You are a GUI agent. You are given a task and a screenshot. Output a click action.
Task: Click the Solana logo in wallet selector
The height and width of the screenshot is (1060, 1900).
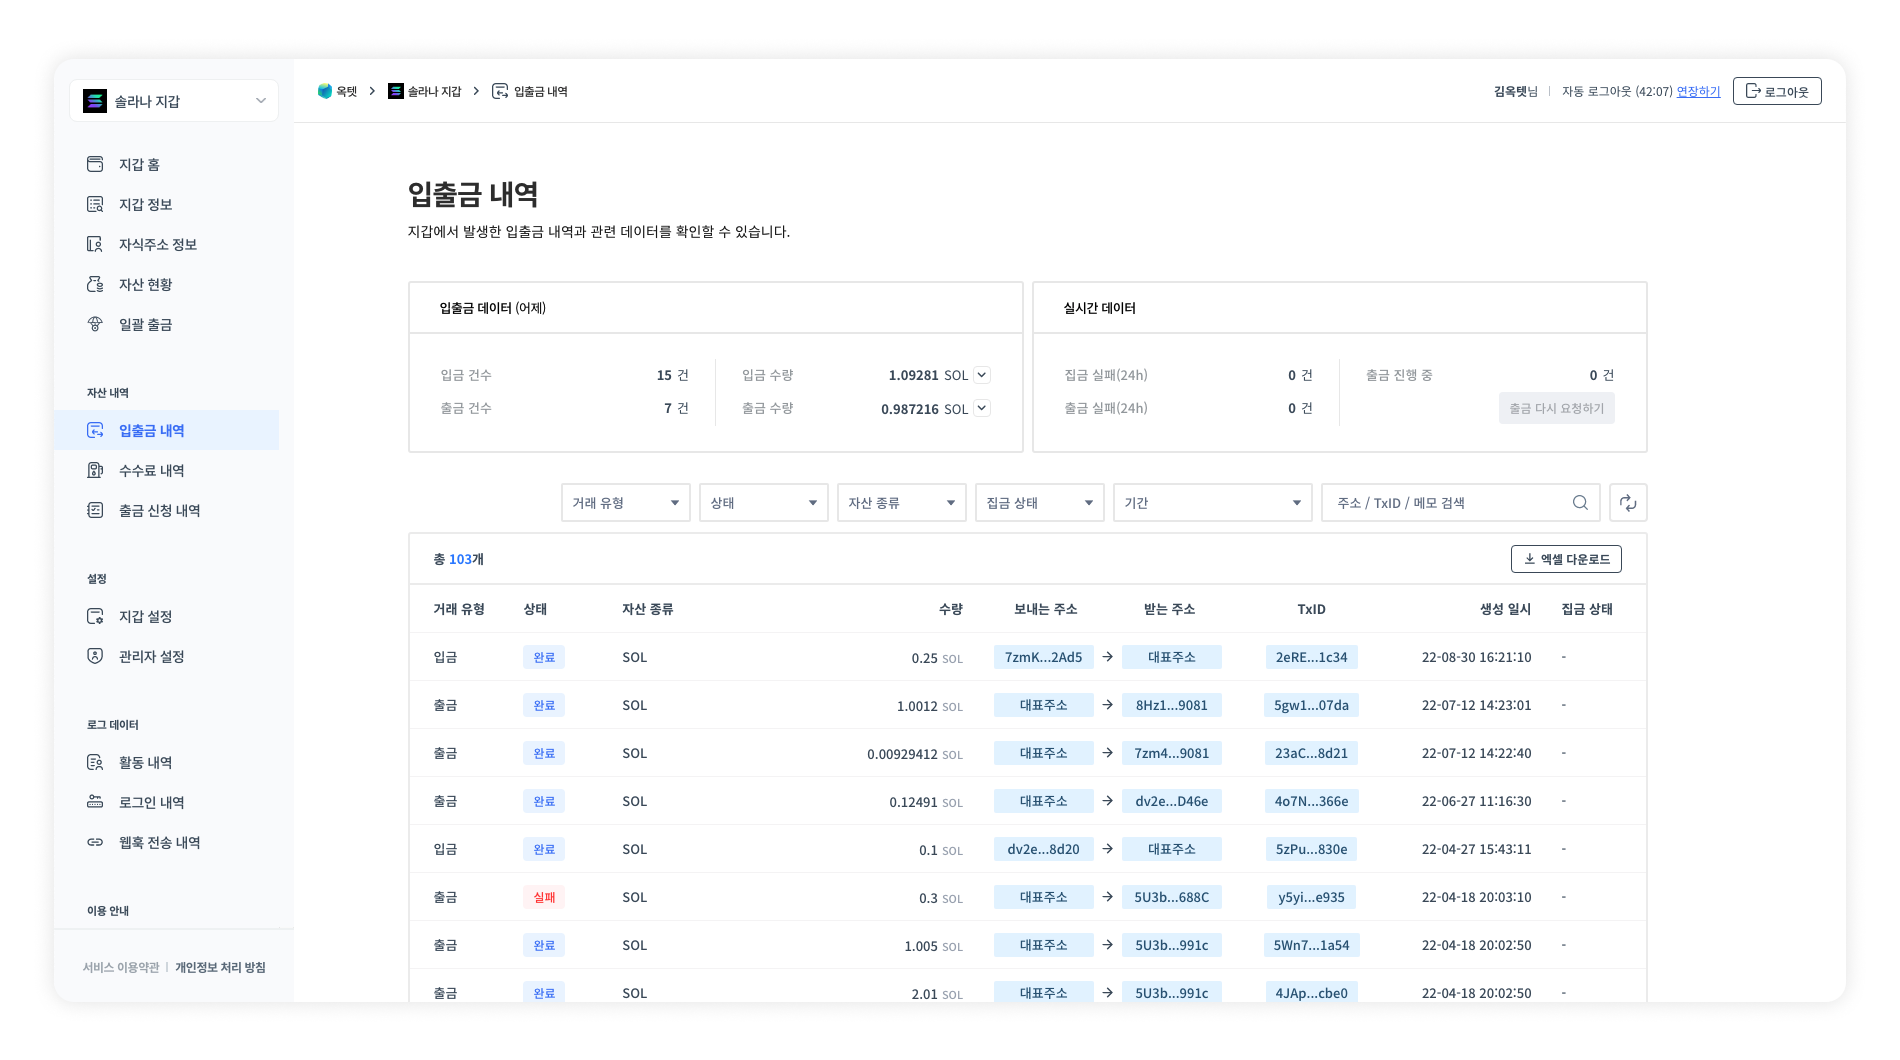95,101
